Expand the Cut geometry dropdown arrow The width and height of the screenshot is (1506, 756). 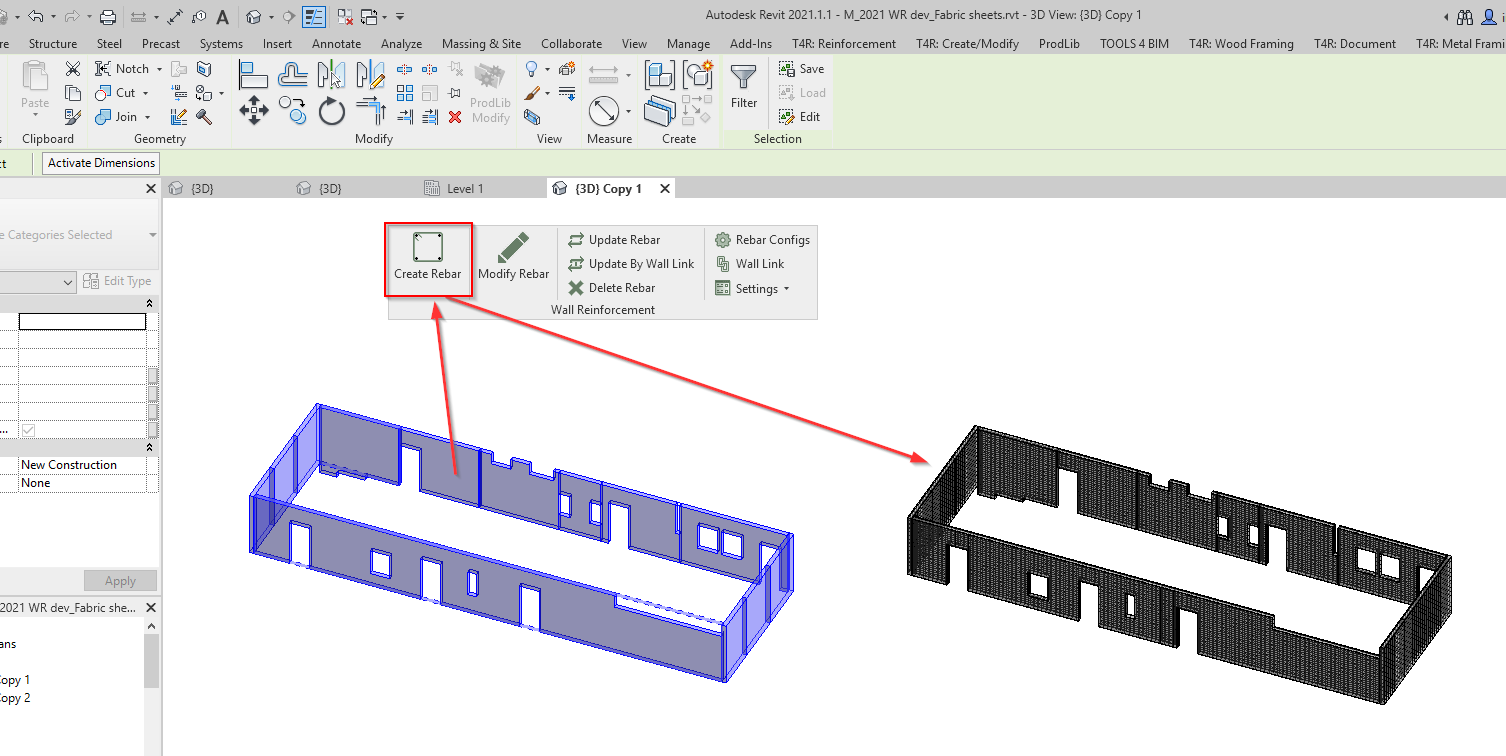(x=146, y=93)
